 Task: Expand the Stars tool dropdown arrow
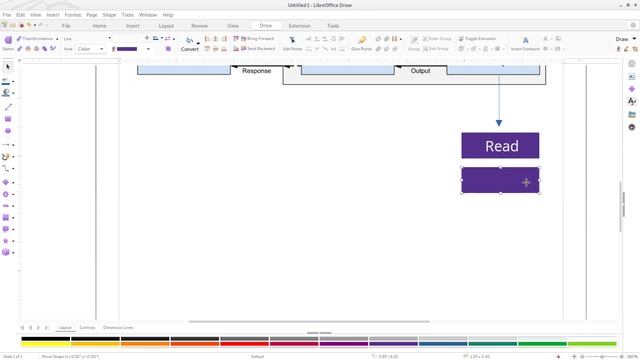click(13, 241)
